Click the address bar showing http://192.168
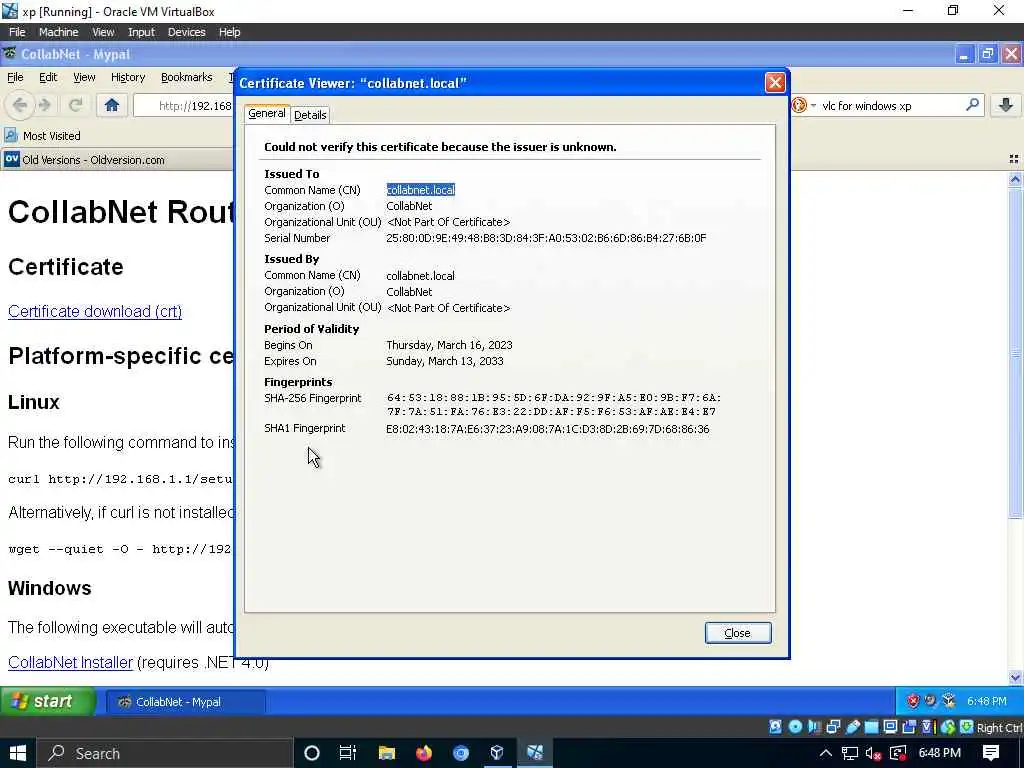1024x768 pixels. point(184,106)
